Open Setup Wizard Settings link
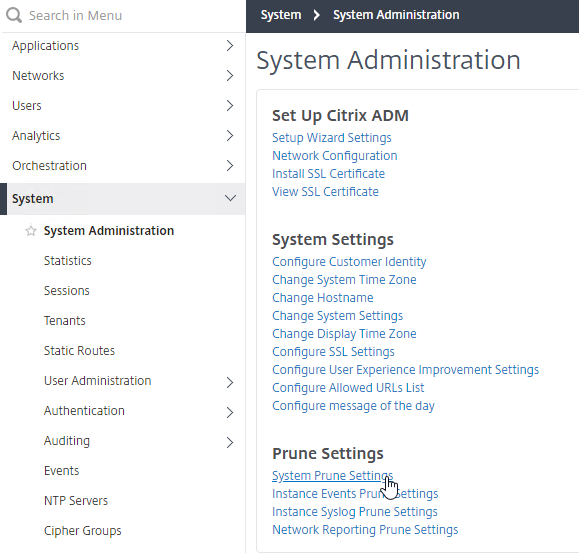The image size is (579, 553). (x=332, y=138)
